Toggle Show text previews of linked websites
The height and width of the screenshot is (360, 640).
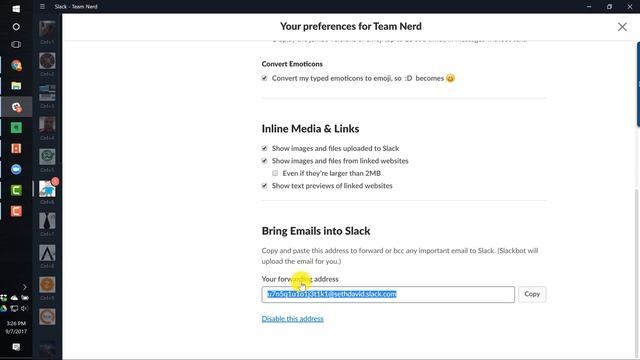click(264, 186)
